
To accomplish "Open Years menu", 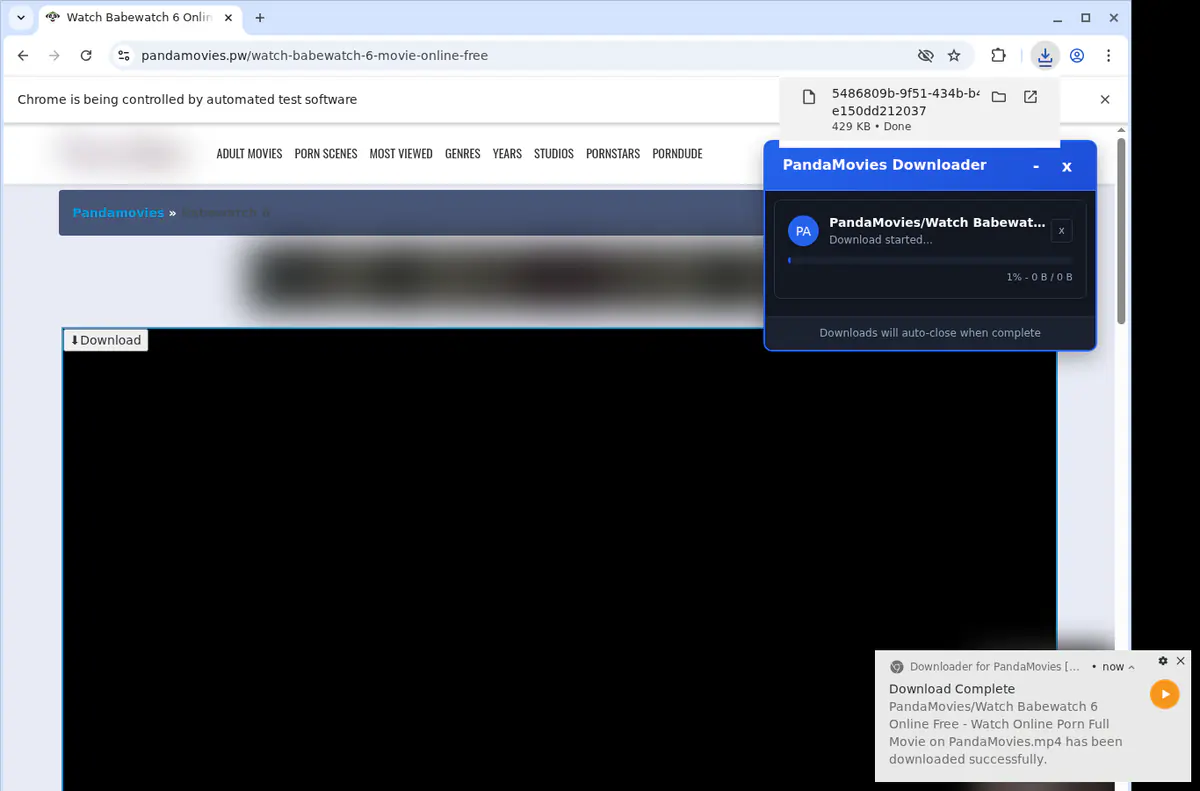I will [x=507, y=154].
